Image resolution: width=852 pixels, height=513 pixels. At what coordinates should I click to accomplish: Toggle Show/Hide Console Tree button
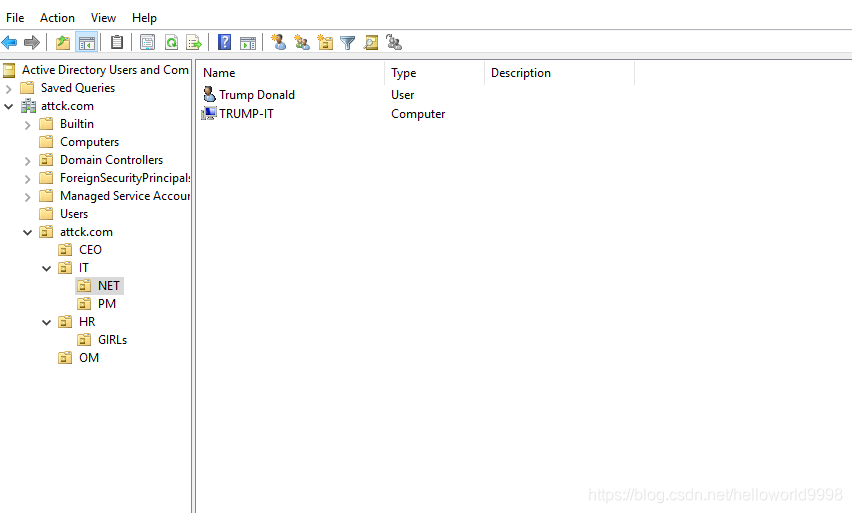pos(87,42)
